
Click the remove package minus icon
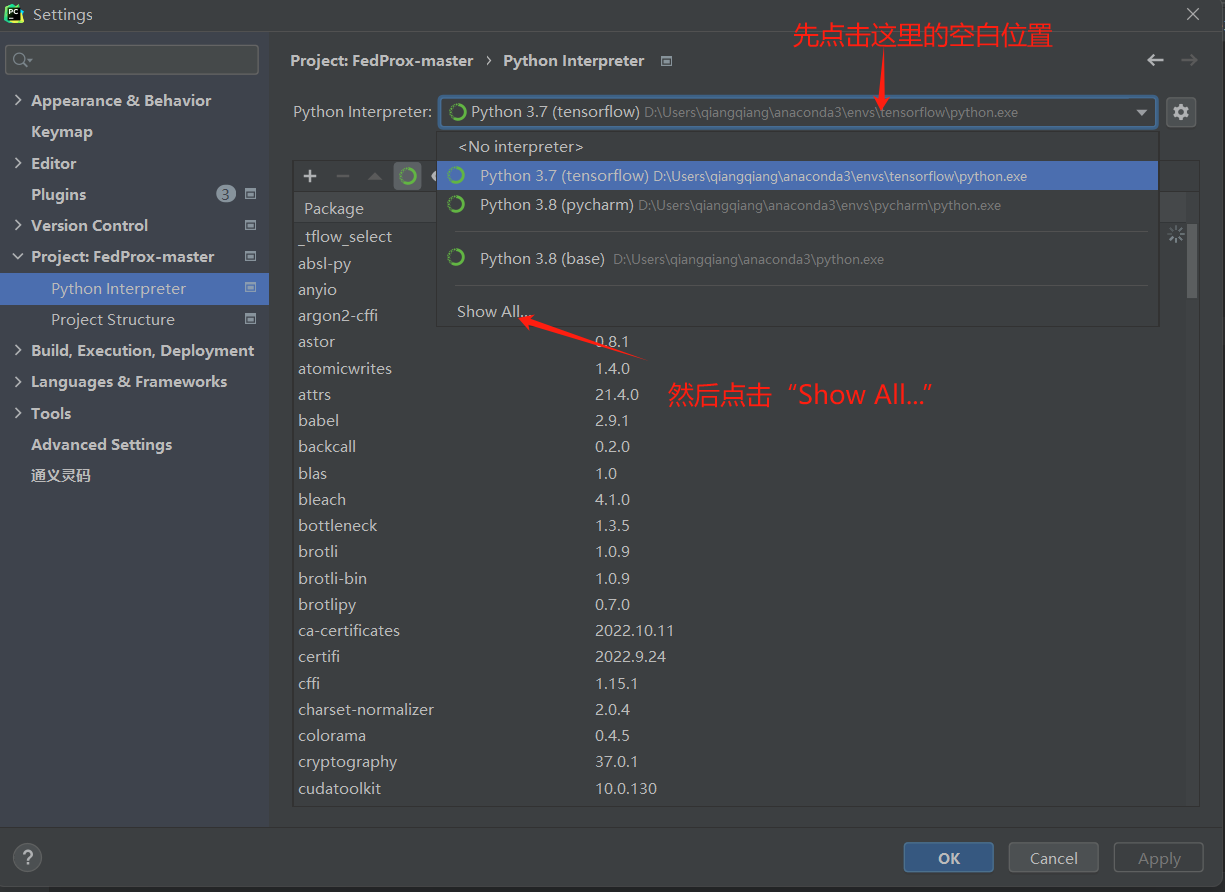point(343,176)
